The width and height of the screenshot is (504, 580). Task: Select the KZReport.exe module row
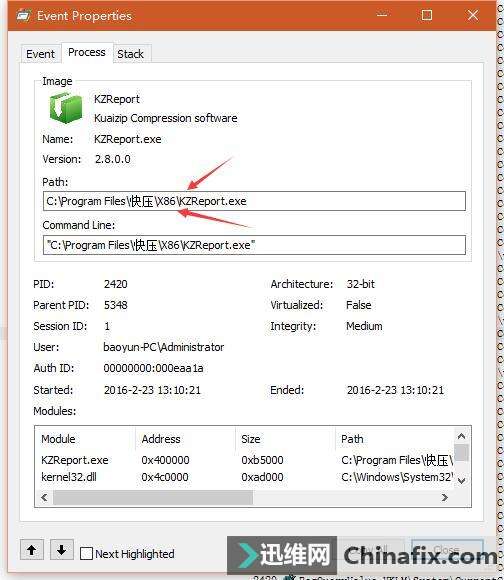(x=245, y=460)
